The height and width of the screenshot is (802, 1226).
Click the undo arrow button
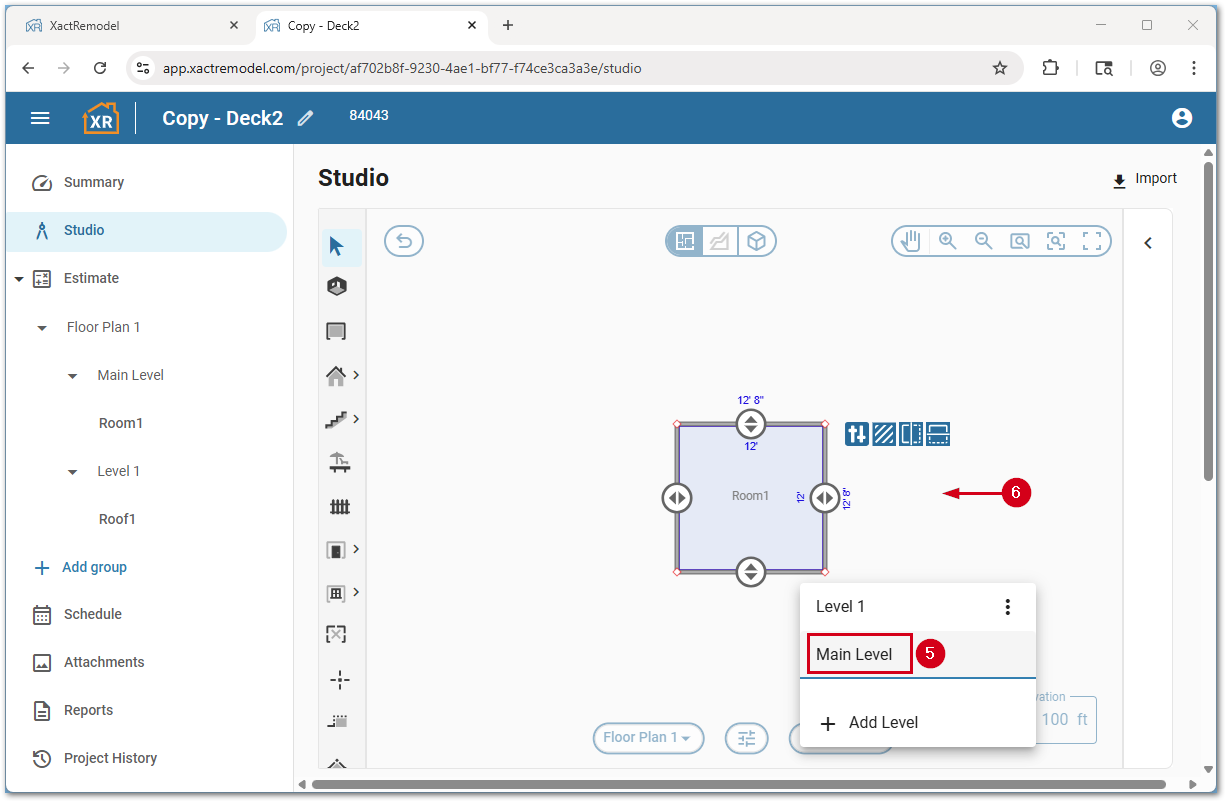tap(404, 241)
